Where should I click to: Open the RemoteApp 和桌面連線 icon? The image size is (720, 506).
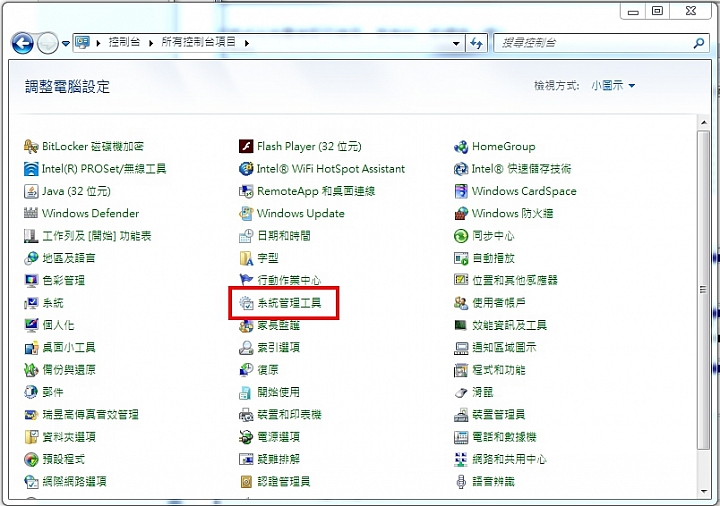click(246, 191)
